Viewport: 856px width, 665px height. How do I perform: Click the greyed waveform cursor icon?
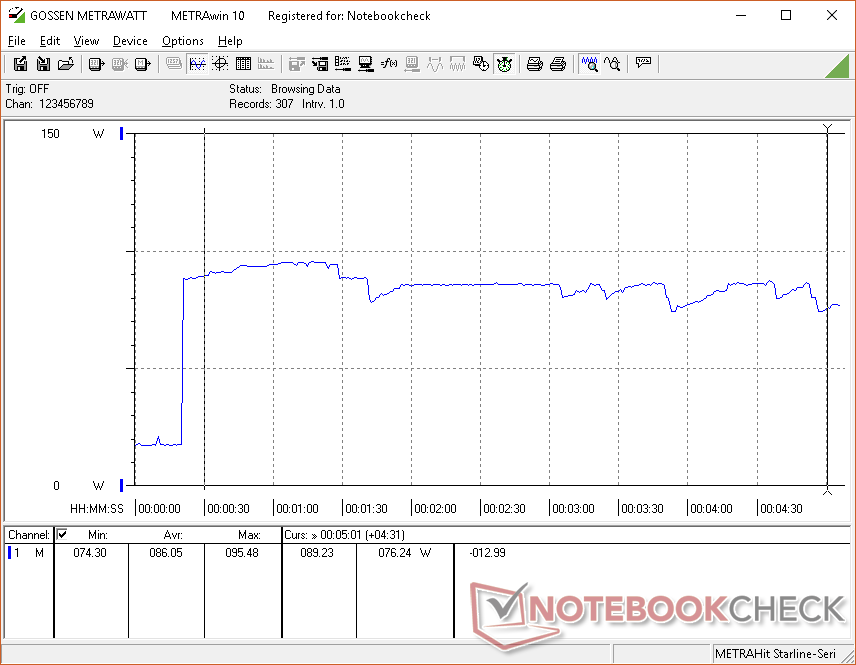tap(435, 64)
